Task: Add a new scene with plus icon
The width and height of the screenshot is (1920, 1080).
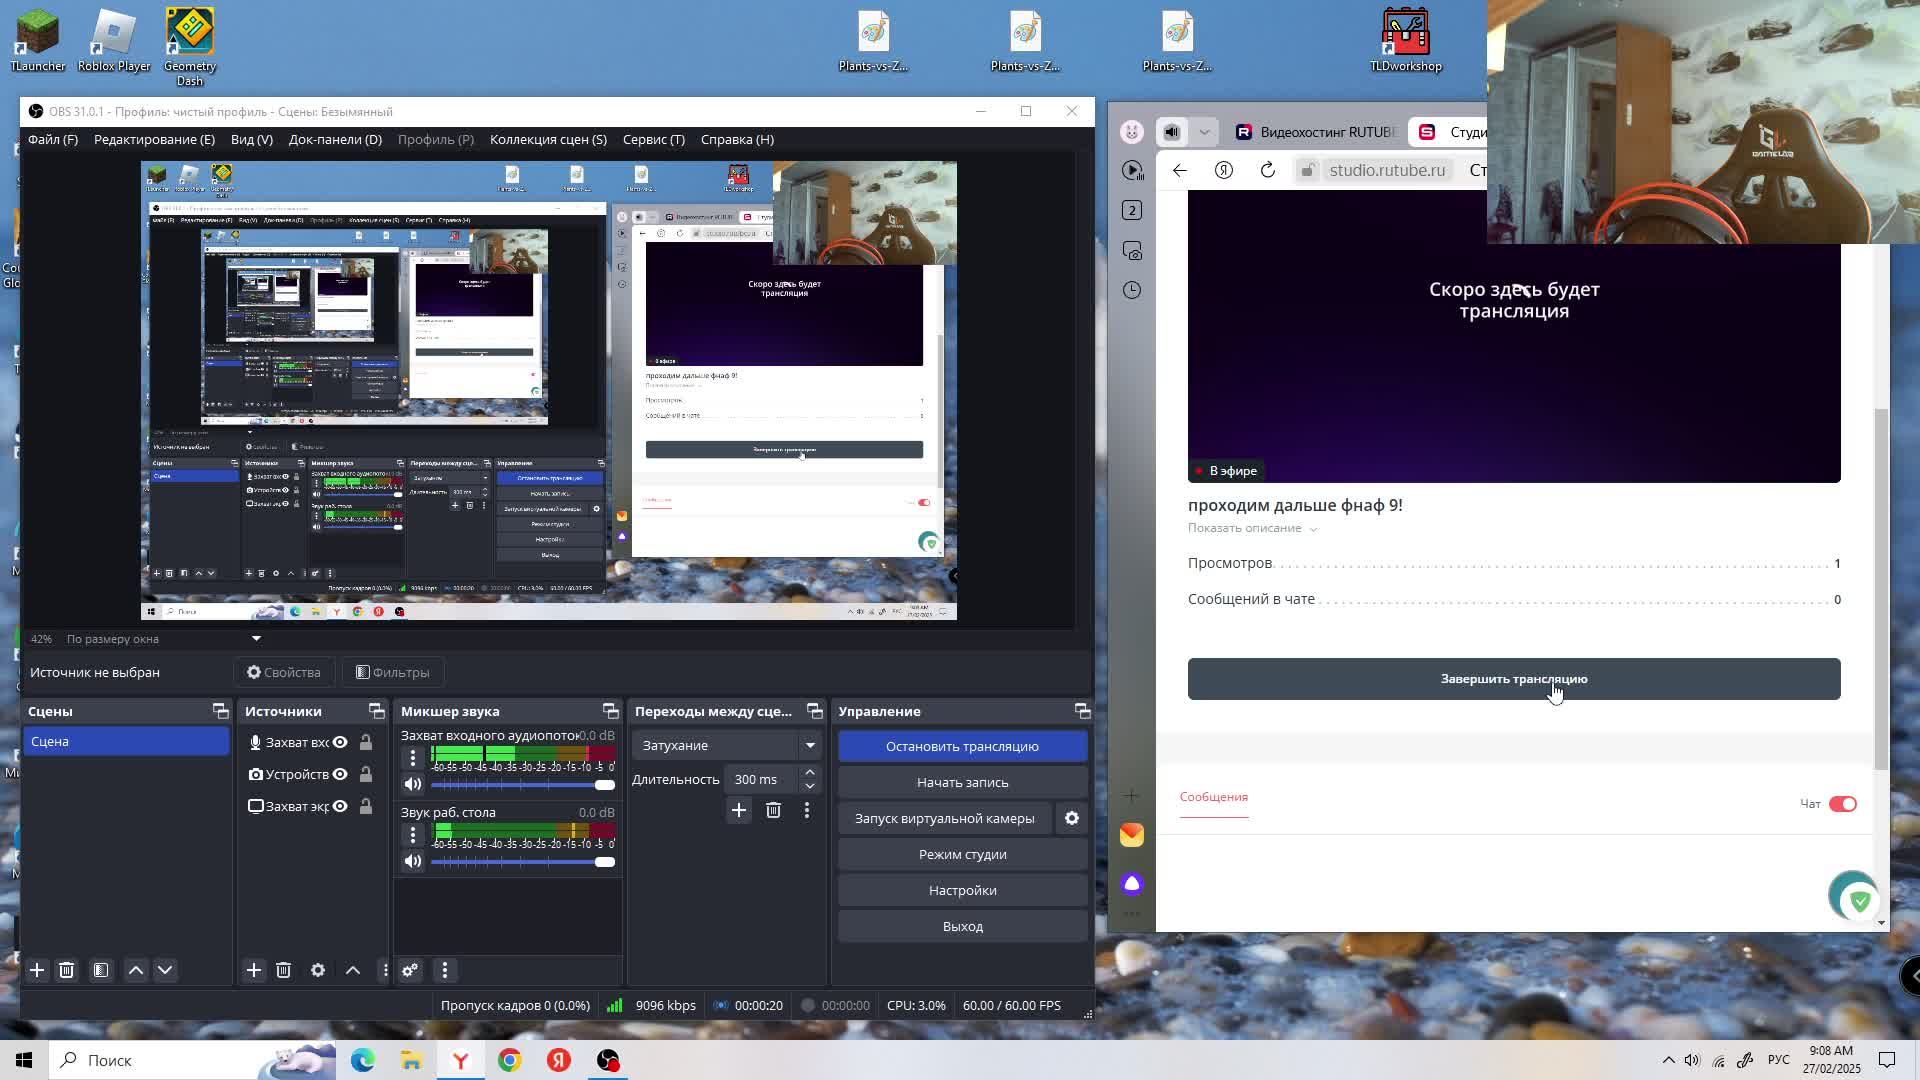Action: pyautogui.click(x=37, y=970)
